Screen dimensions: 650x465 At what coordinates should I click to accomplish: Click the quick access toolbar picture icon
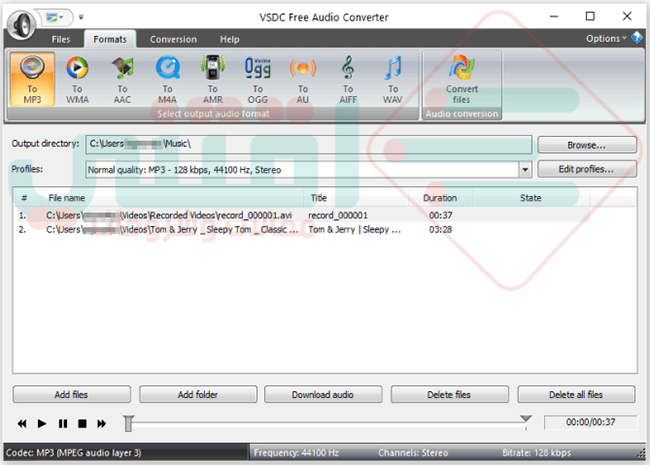tap(52, 17)
